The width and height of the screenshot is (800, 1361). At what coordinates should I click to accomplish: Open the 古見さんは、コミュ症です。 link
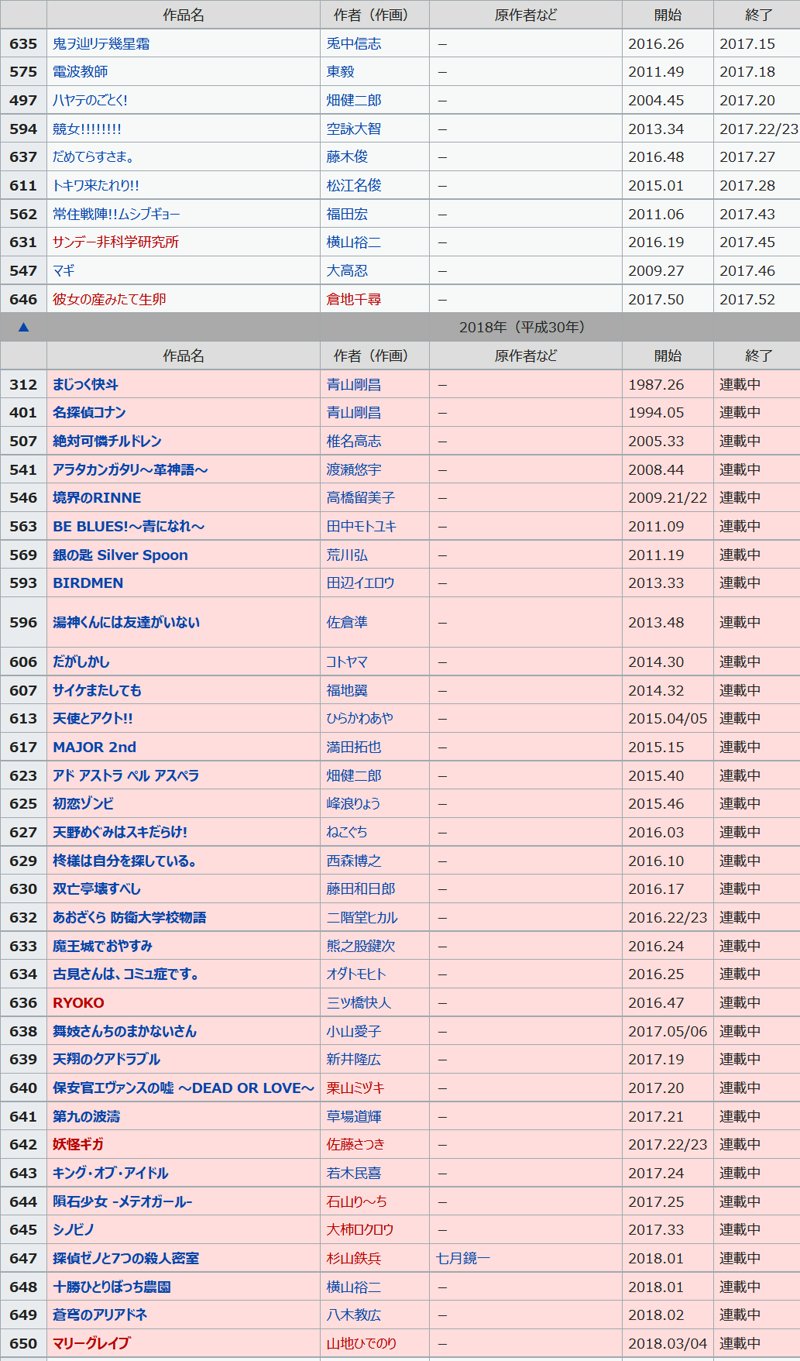[x=126, y=974]
